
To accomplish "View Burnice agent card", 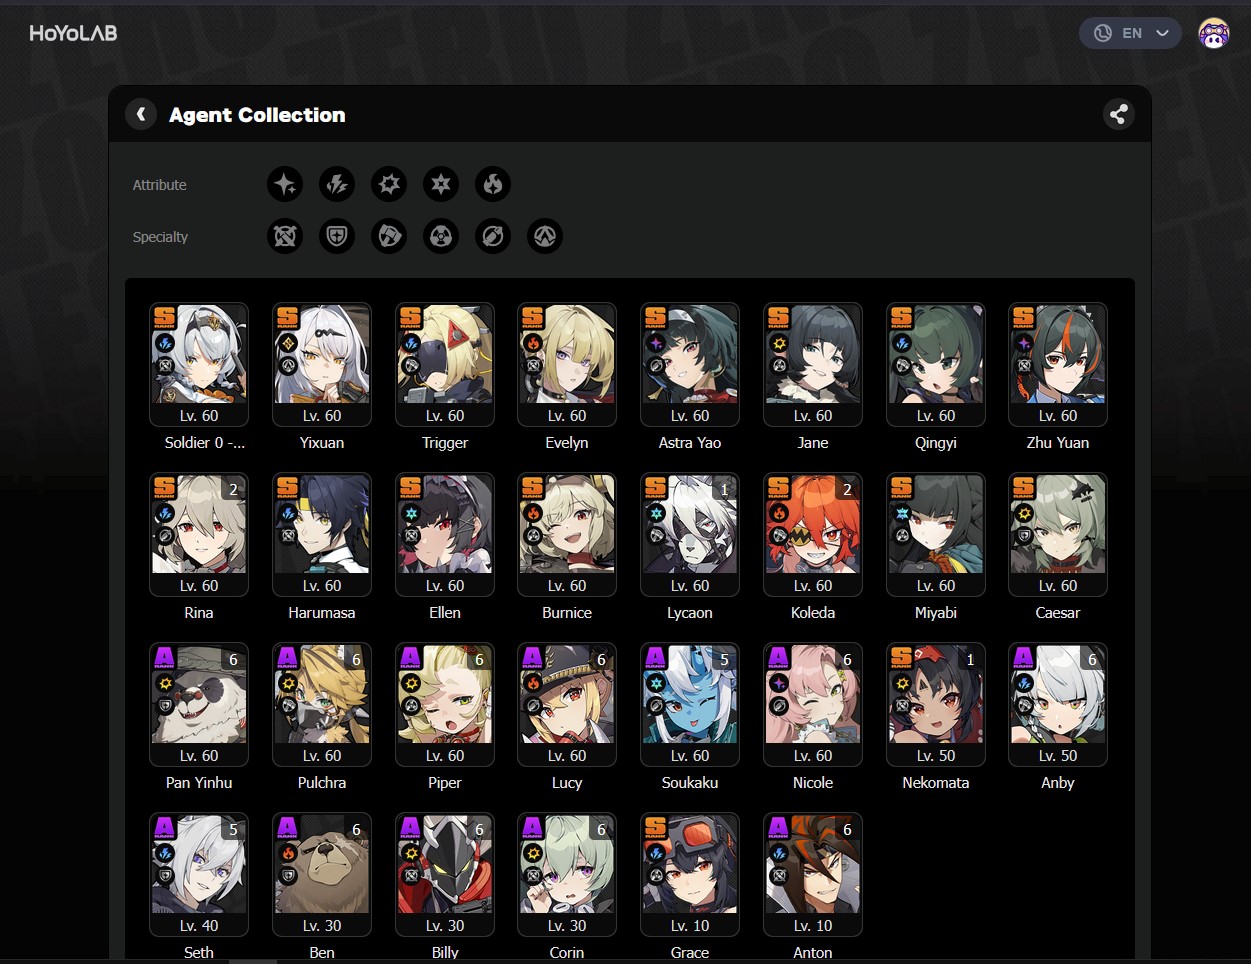I will tap(567, 535).
